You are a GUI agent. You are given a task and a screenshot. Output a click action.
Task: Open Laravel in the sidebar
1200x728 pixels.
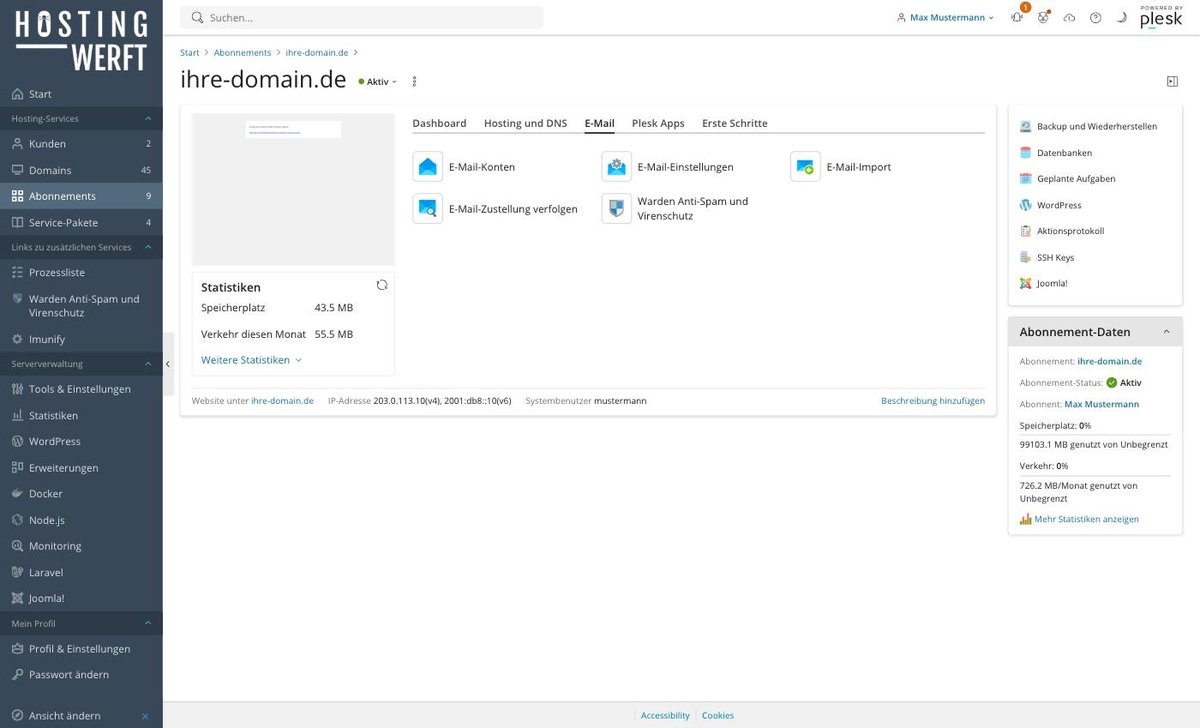pos(81,572)
